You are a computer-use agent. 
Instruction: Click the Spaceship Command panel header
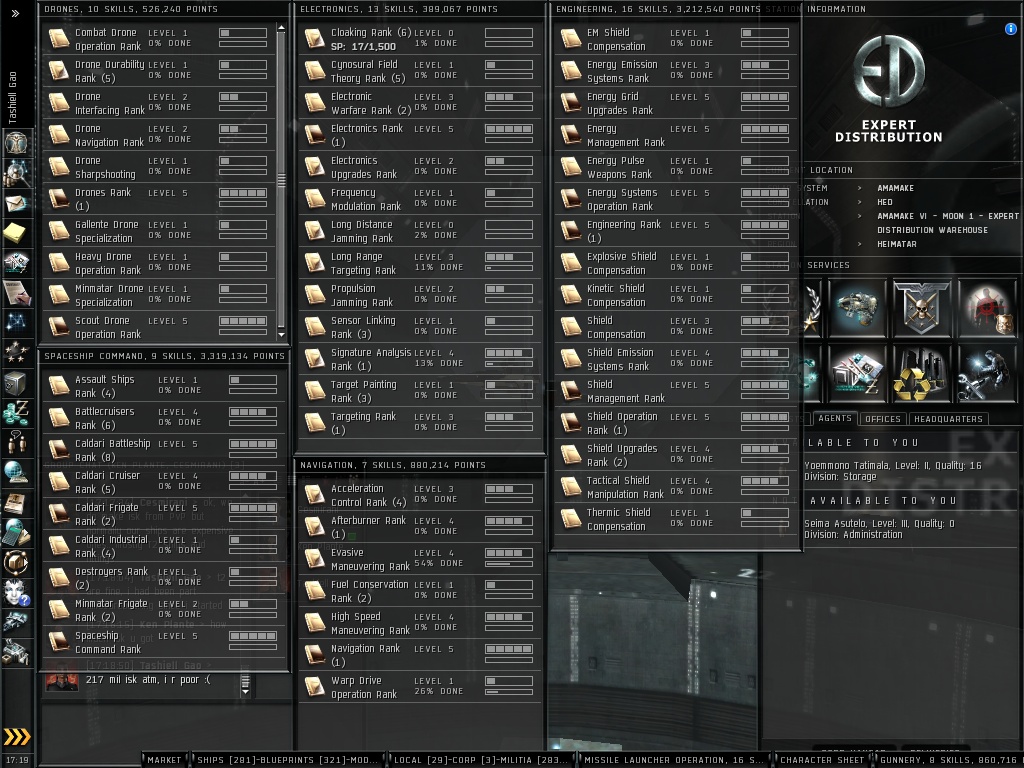(x=165, y=356)
